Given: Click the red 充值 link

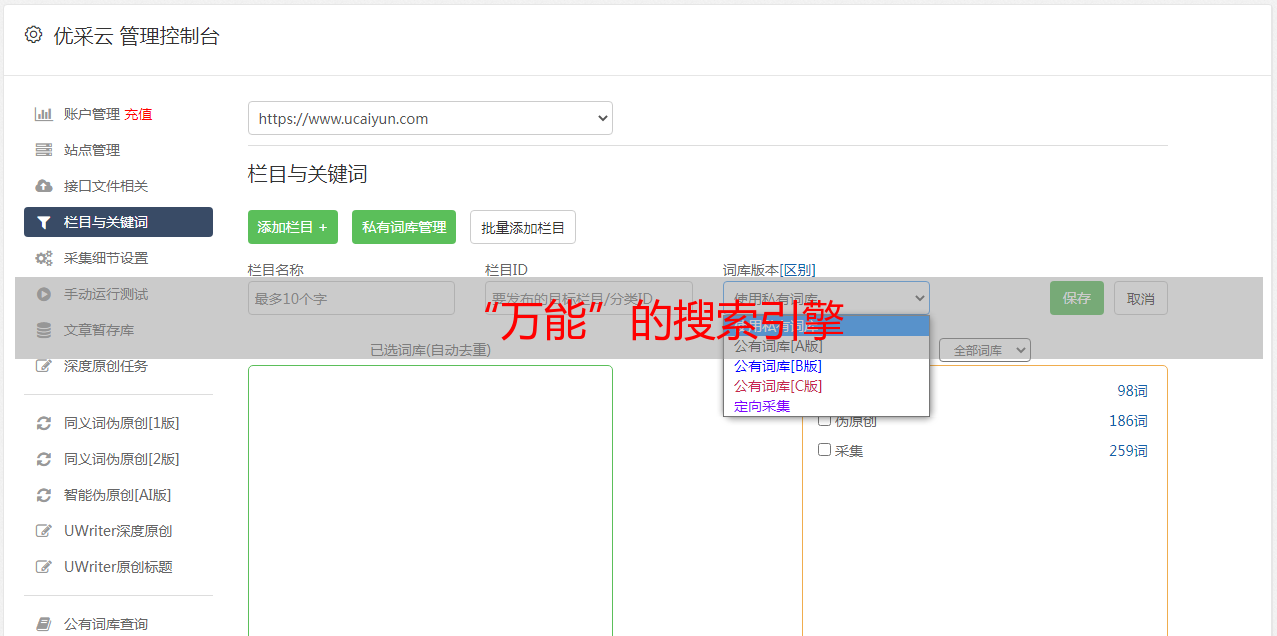Looking at the screenshot, I should (138, 114).
